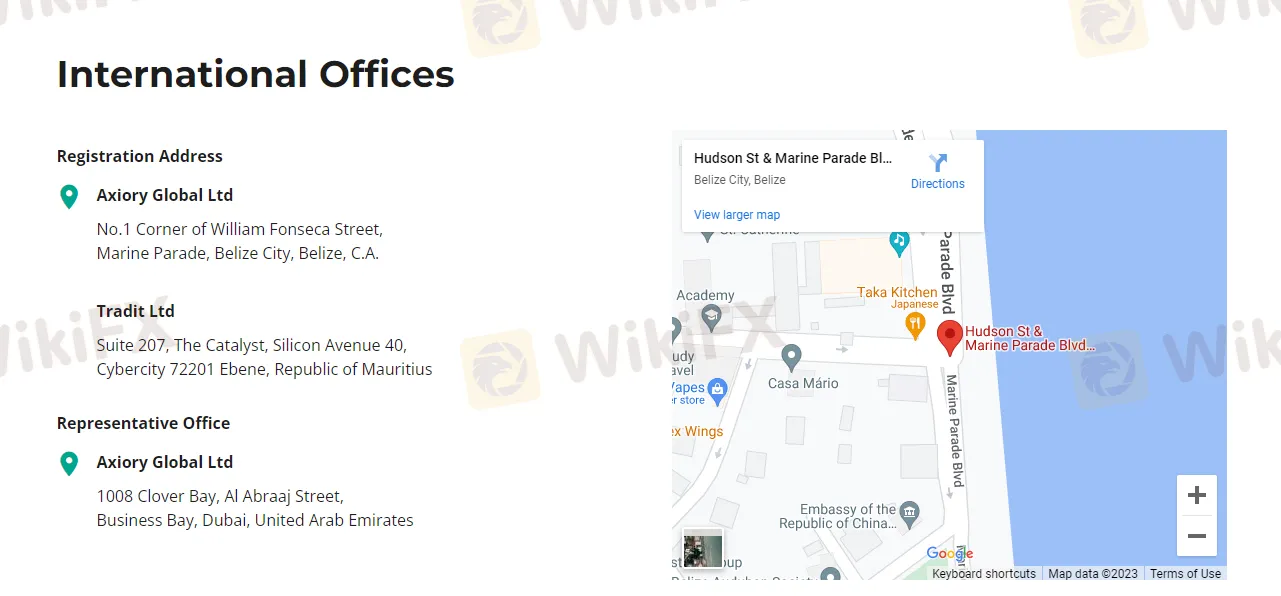Click Axiory Global Ltd under Representative Office

click(165, 462)
